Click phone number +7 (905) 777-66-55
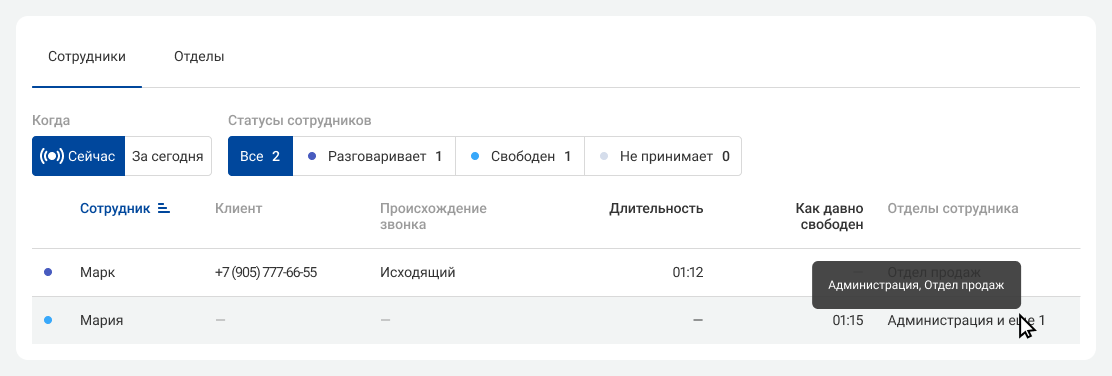This screenshot has height=376, width=1112. click(x=266, y=272)
